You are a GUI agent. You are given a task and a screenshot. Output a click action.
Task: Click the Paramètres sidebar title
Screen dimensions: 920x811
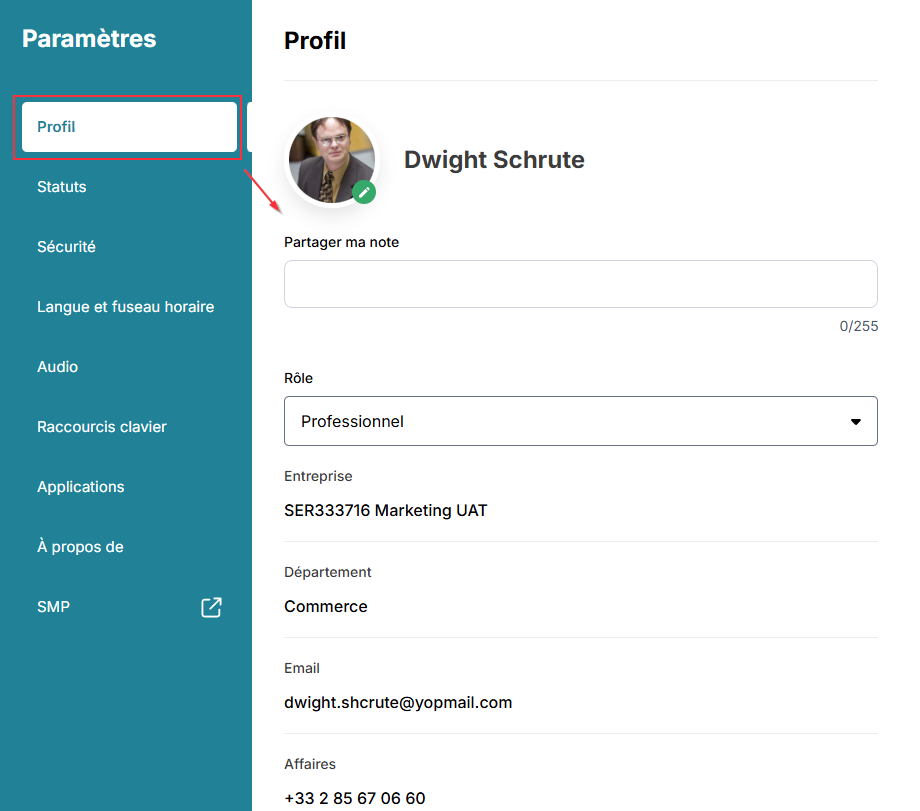tap(89, 39)
